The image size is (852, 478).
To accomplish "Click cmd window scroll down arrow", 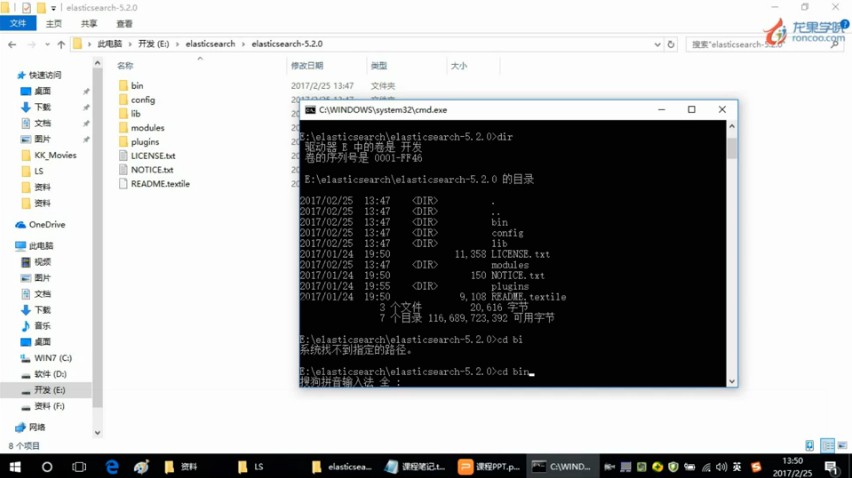I will pos(731,381).
